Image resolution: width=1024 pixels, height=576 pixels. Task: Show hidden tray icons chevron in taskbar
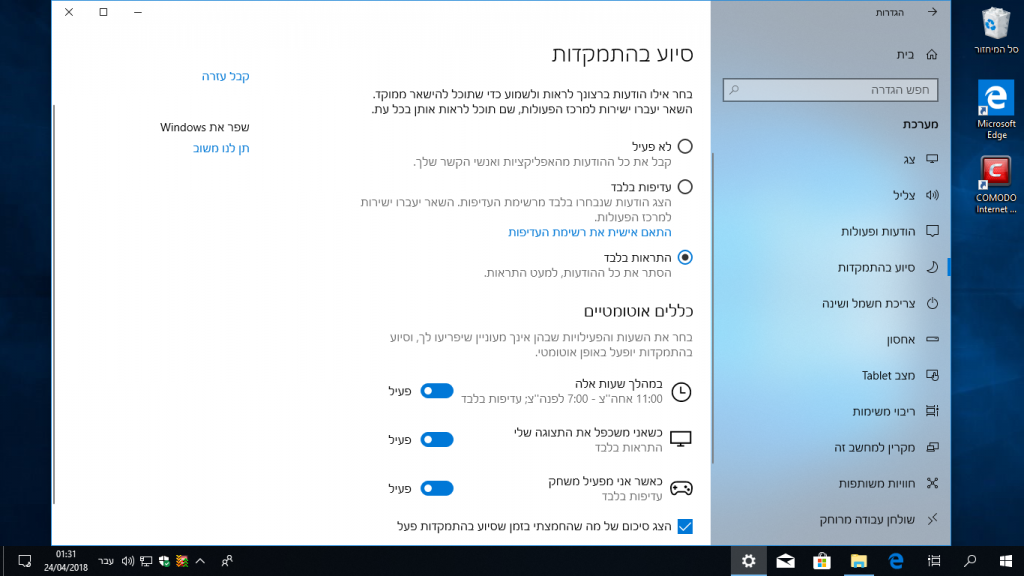tap(200, 561)
